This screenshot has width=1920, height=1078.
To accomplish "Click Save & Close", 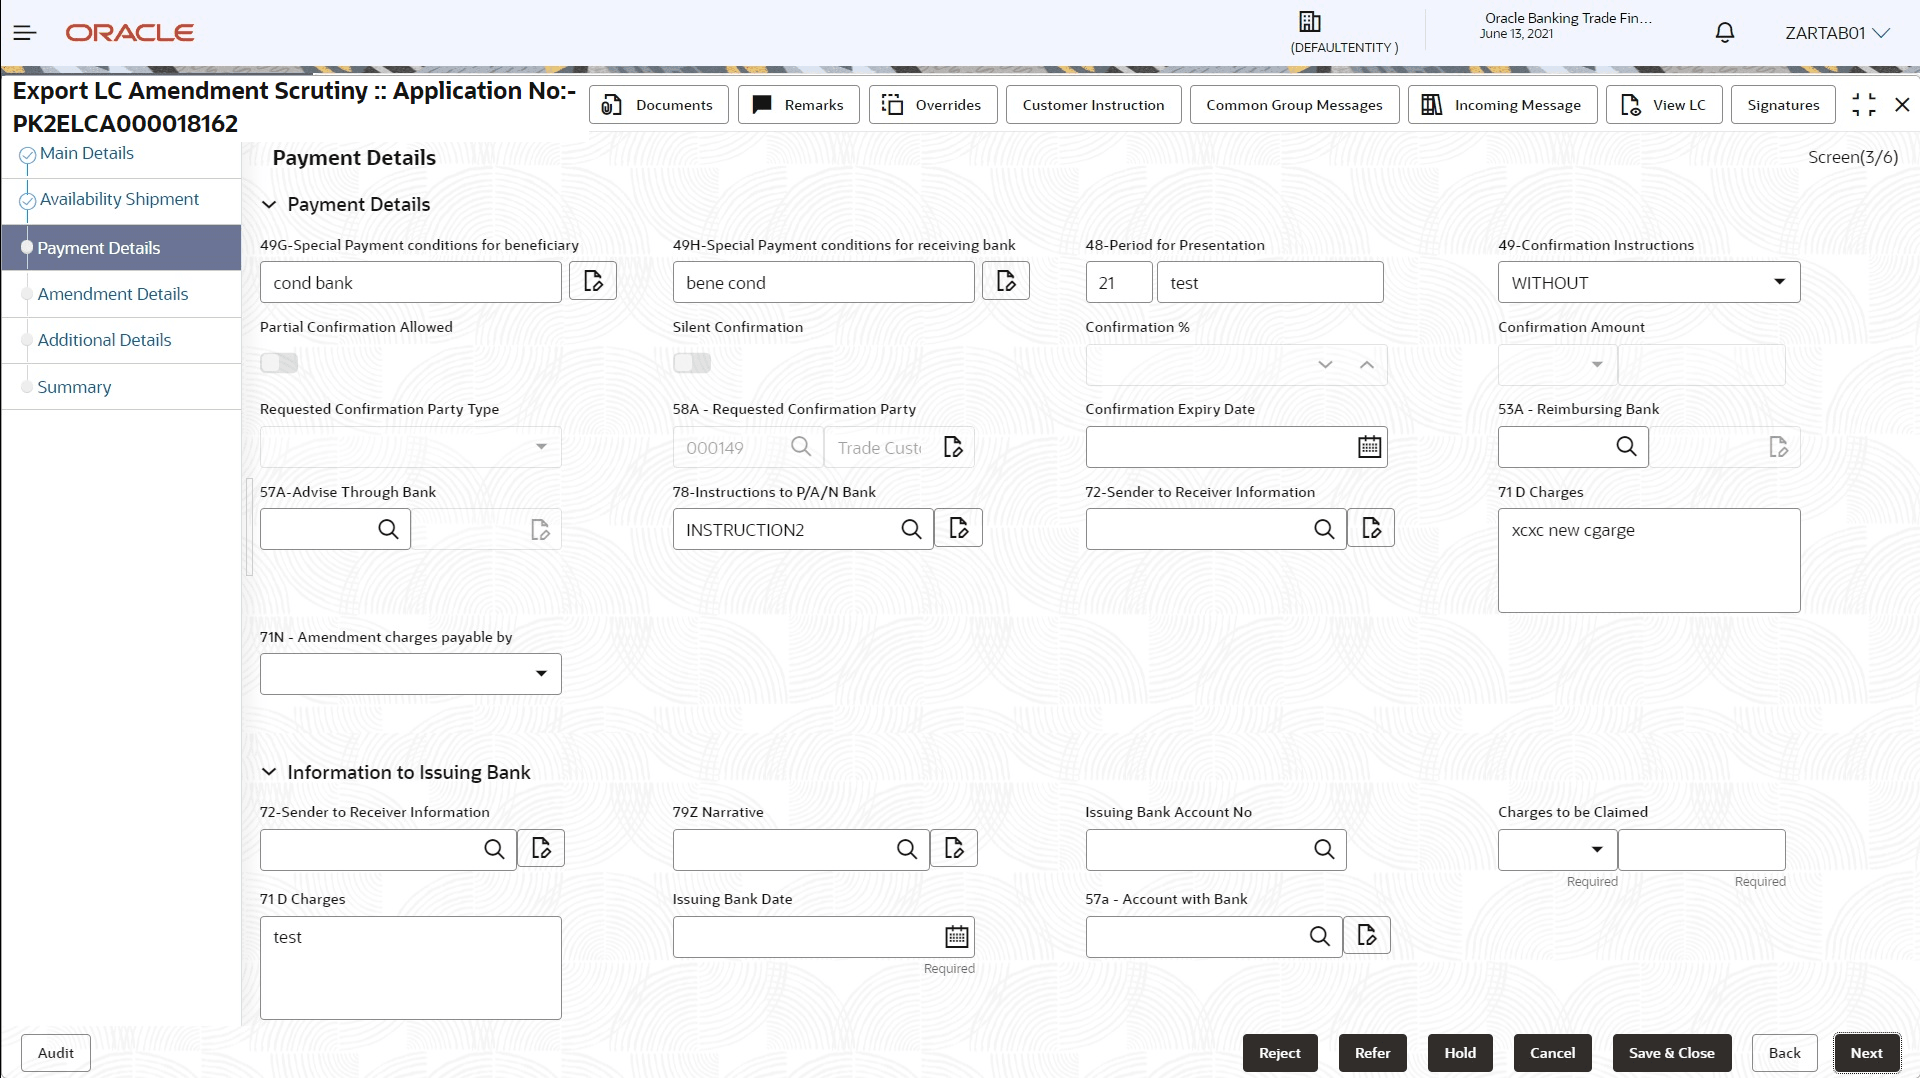I will (x=1671, y=1052).
